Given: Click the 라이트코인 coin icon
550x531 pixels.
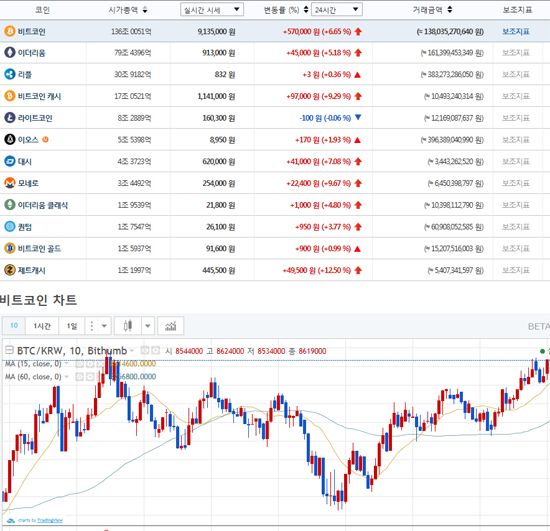Looking at the screenshot, I should pyautogui.click(x=10, y=117).
